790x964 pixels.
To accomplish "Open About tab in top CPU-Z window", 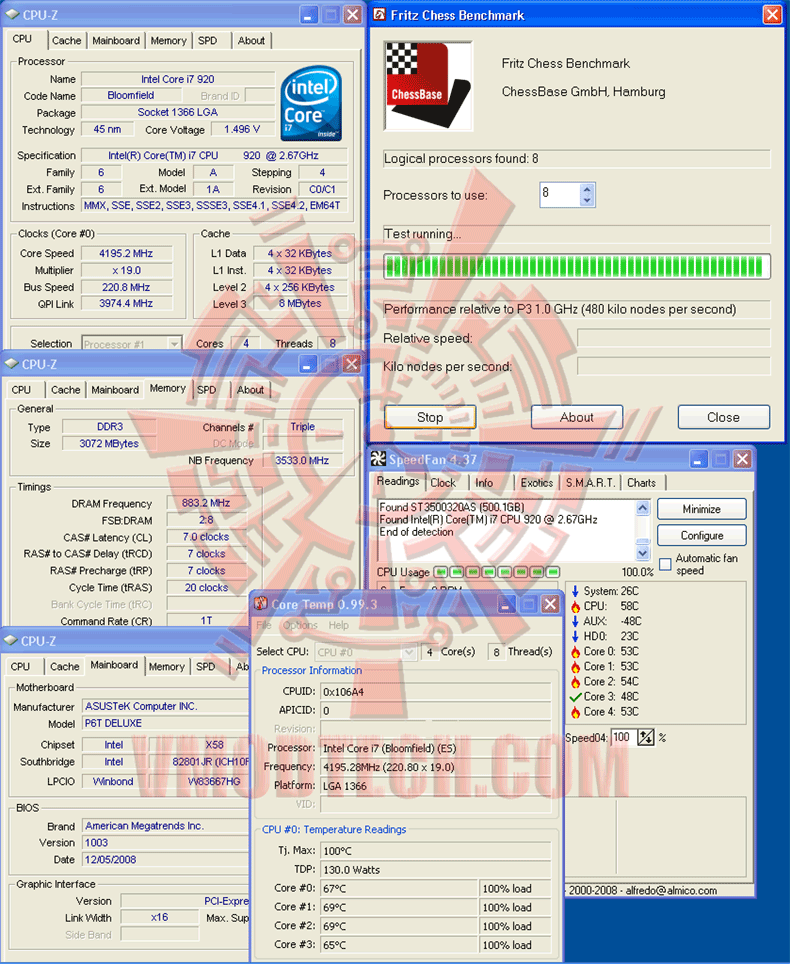I will pos(251,41).
